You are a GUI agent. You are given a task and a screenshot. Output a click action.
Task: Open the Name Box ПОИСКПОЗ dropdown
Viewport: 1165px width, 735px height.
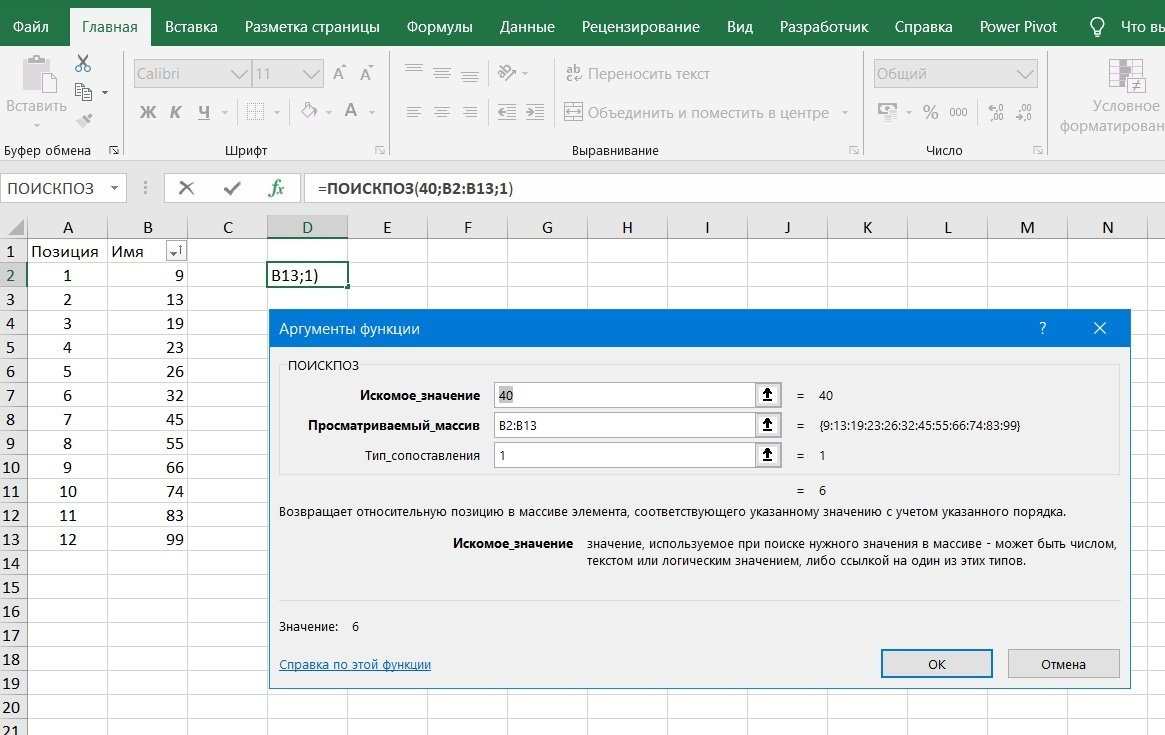[x=115, y=188]
